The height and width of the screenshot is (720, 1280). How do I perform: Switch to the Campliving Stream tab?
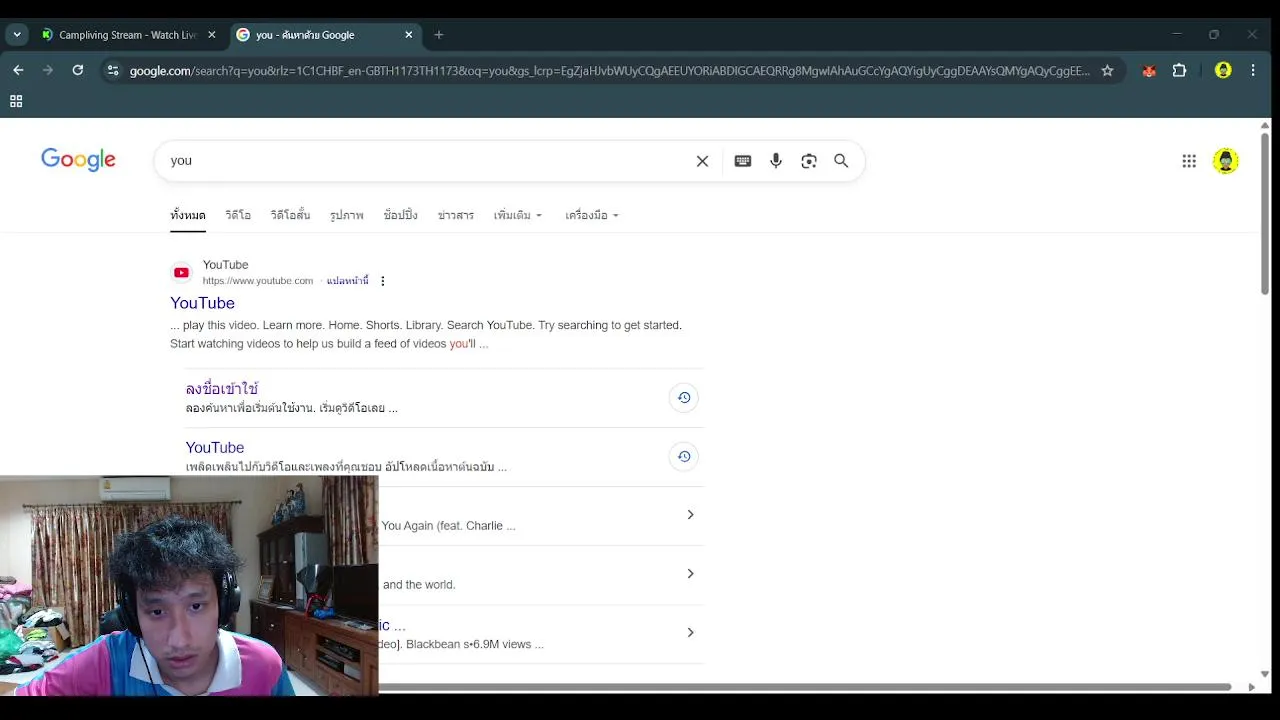point(128,35)
